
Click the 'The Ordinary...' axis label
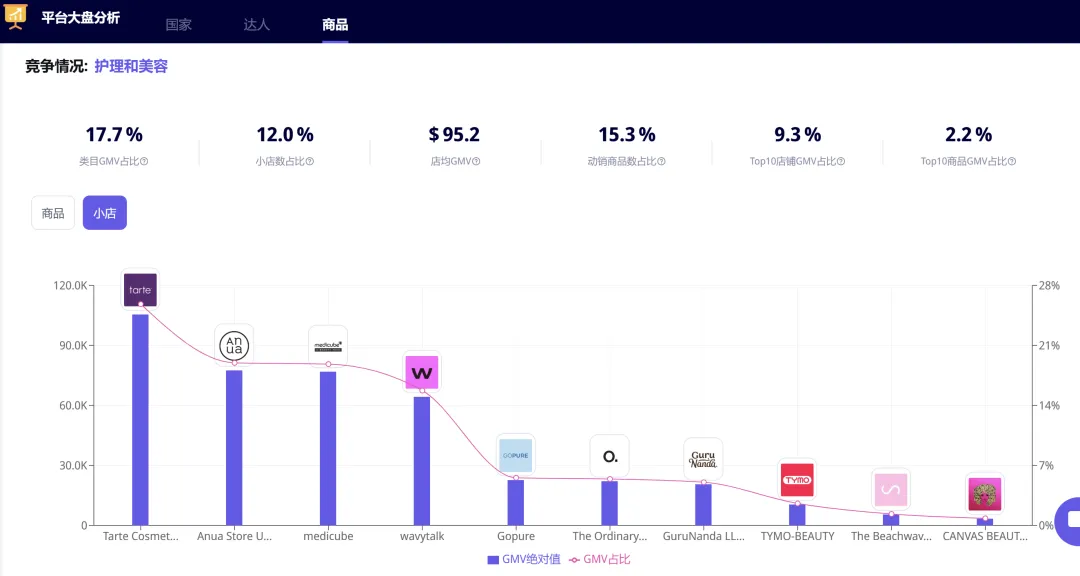tap(610, 536)
